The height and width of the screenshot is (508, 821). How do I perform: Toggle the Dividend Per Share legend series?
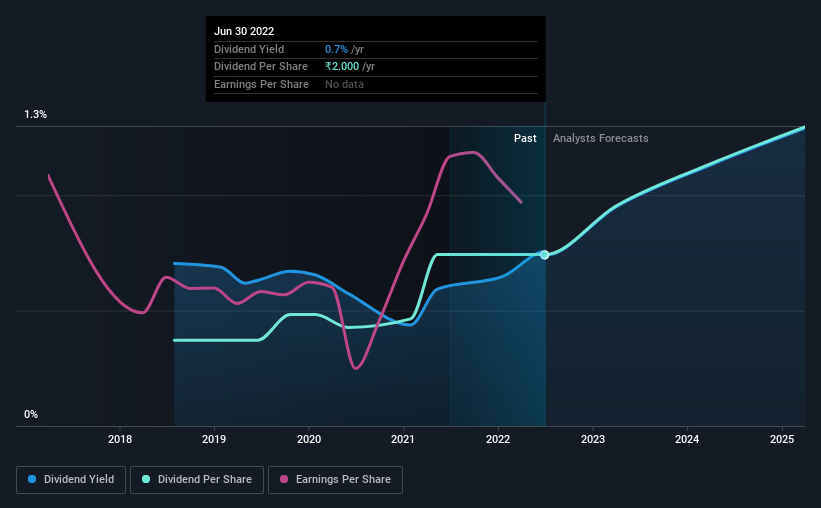point(197,480)
